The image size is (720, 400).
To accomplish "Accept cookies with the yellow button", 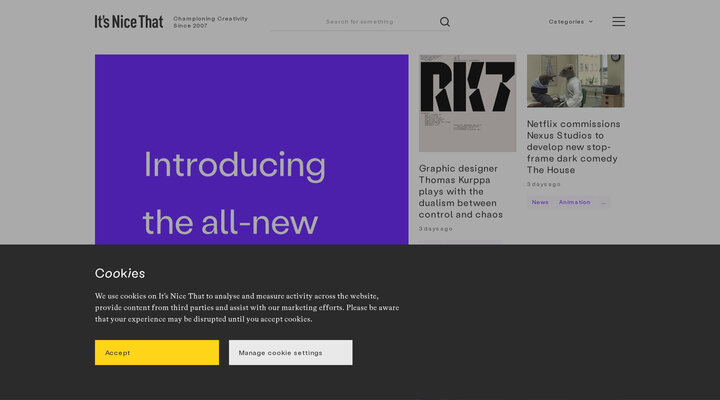I will [157, 352].
